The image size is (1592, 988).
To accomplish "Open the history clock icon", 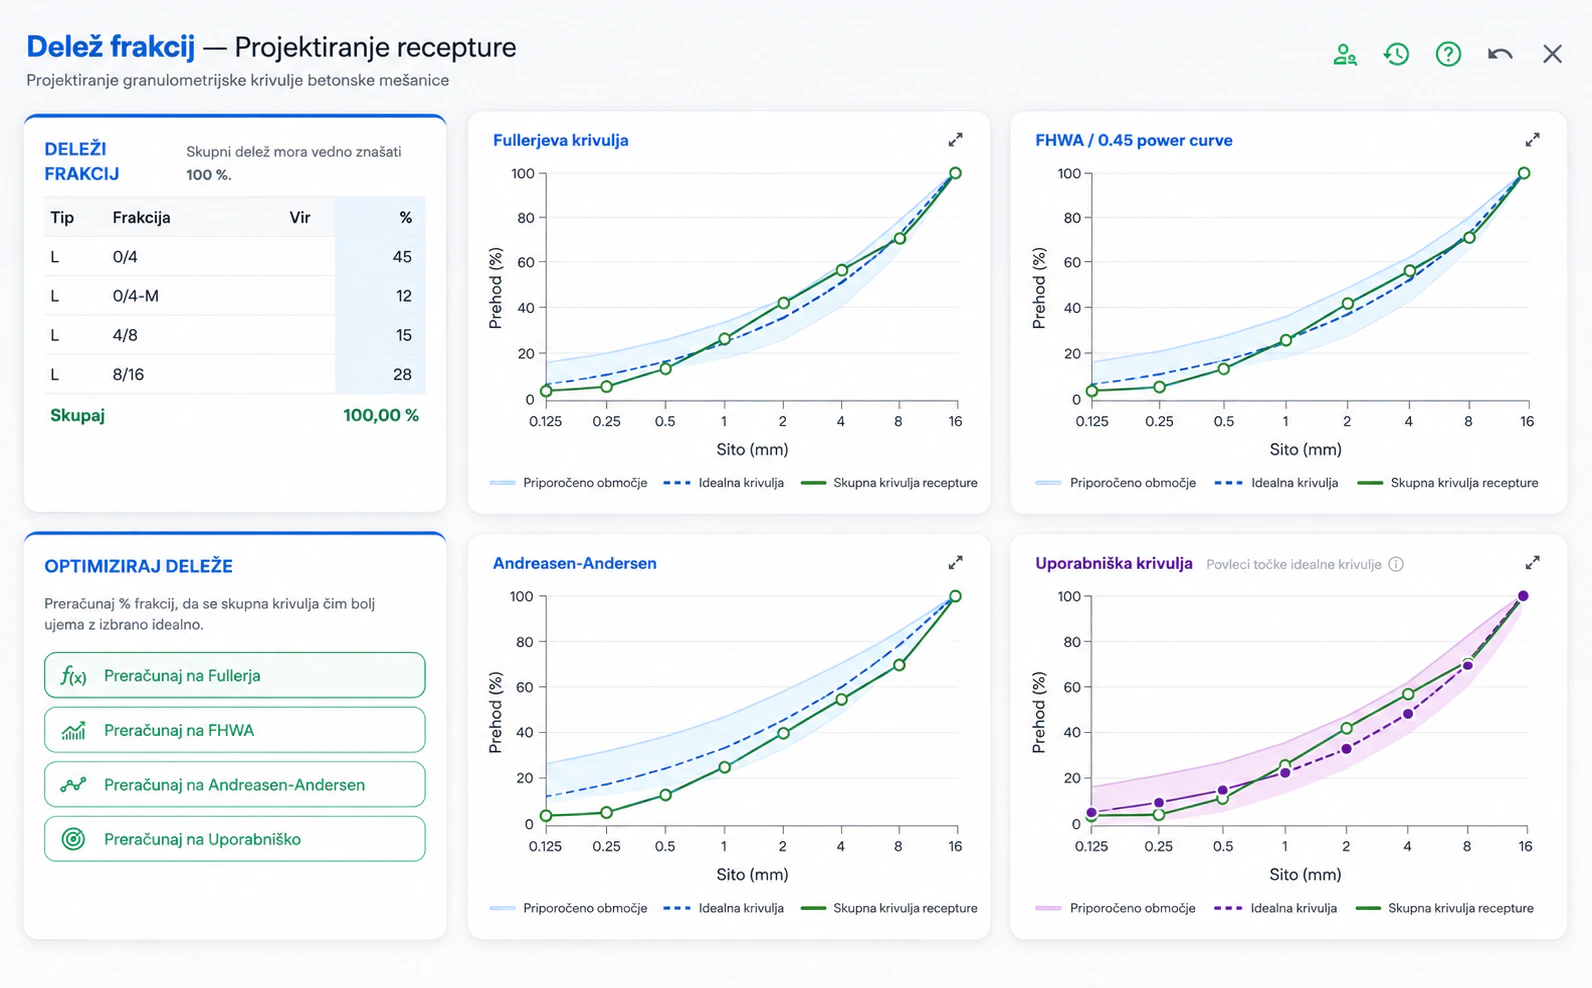I will (1397, 54).
